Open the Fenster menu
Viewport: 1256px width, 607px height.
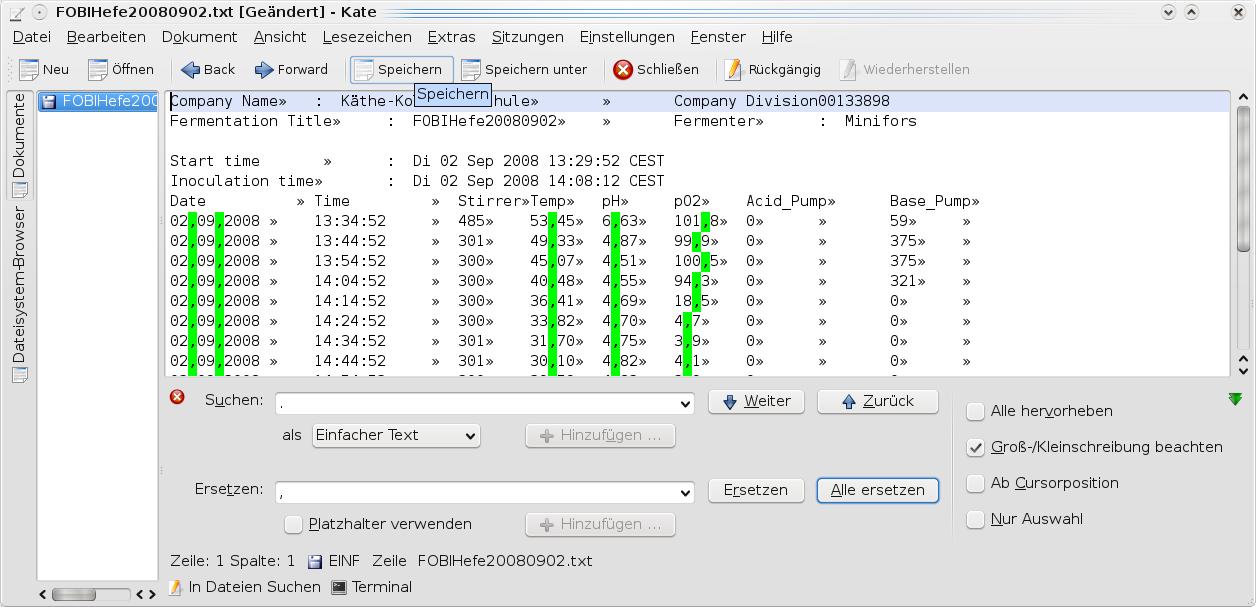[x=718, y=37]
